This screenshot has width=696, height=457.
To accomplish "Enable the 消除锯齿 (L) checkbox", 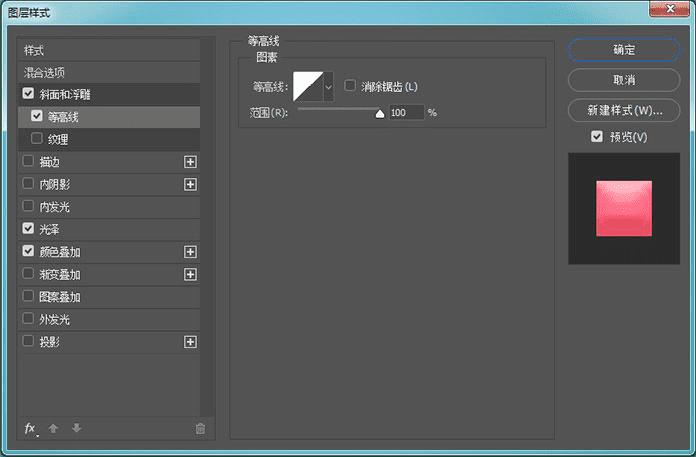I will [x=350, y=85].
